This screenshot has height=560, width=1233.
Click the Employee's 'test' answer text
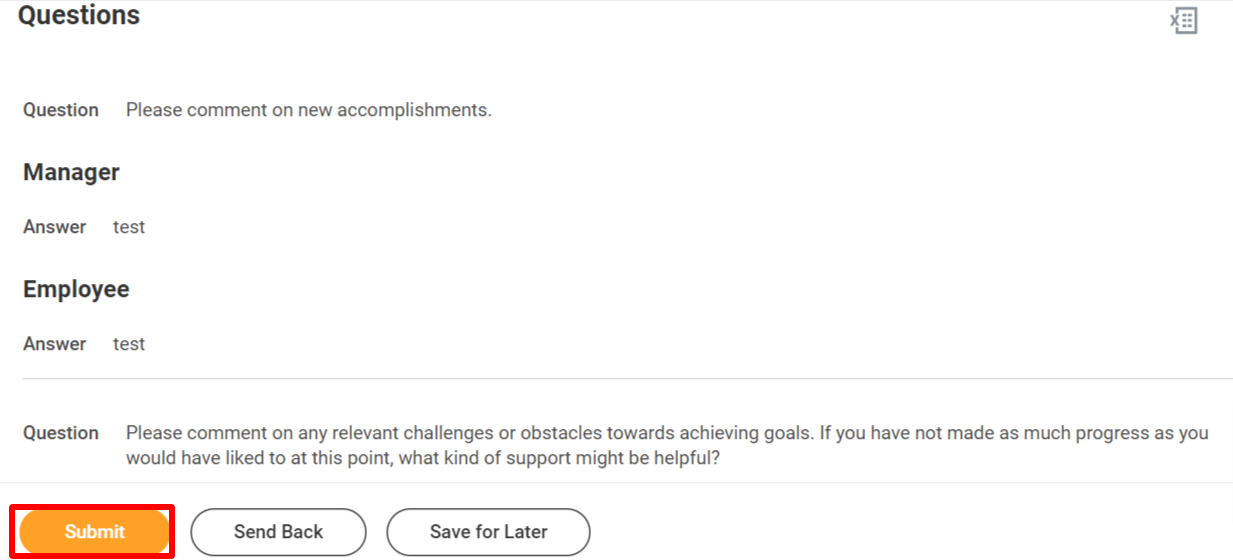[129, 344]
